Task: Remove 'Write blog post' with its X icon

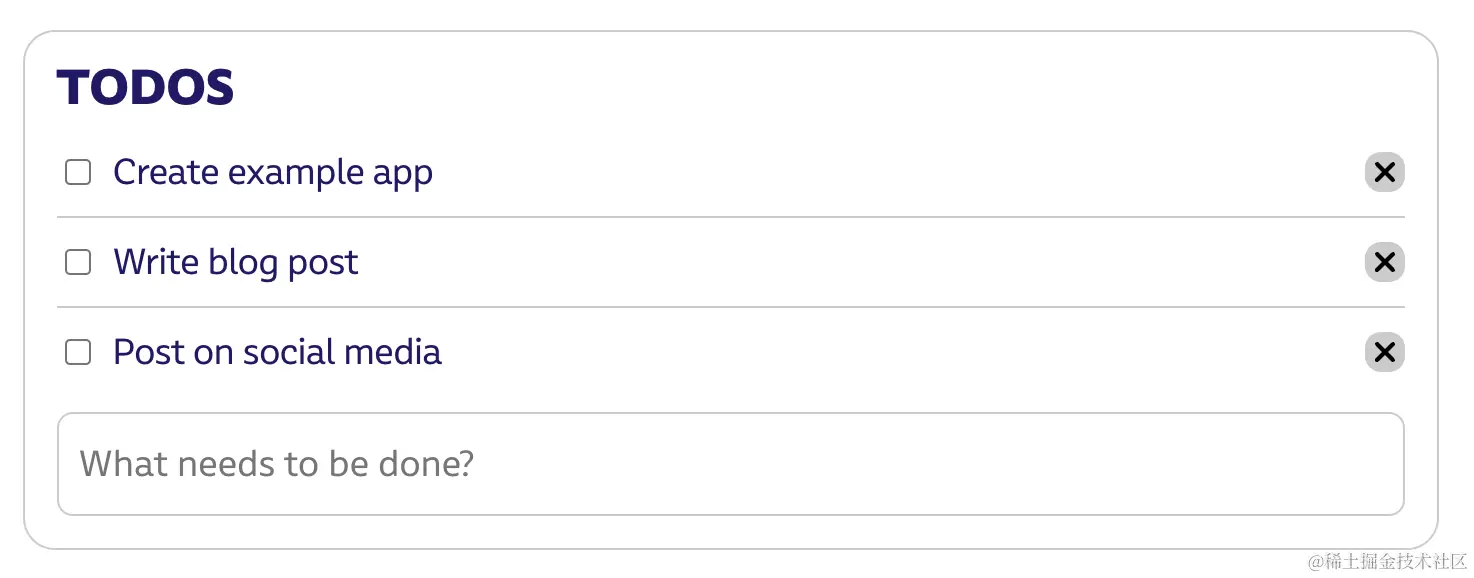Action: (x=1384, y=262)
